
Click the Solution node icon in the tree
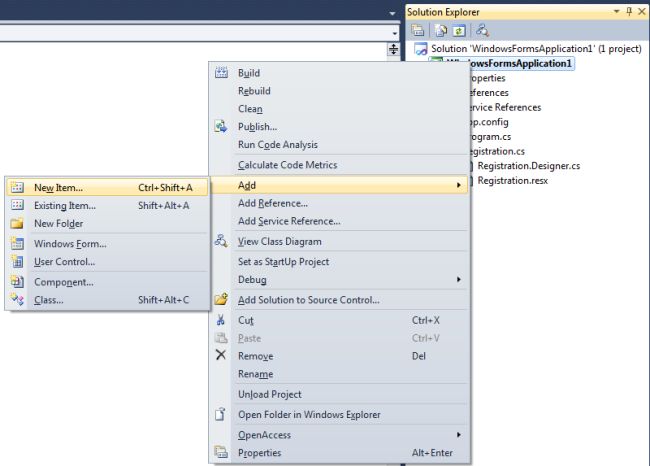(x=421, y=49)
